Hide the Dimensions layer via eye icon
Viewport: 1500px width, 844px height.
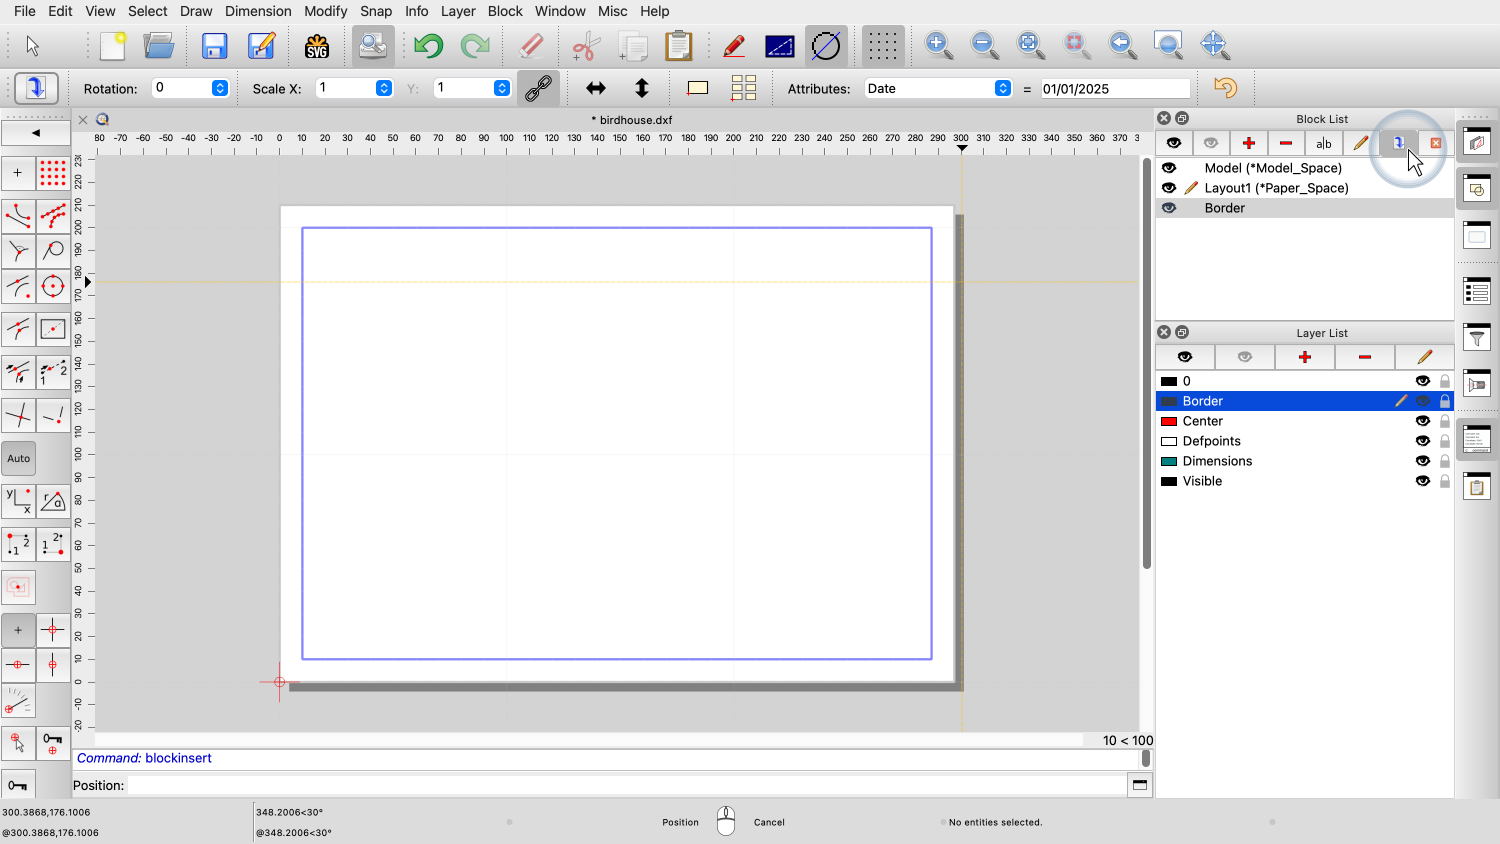(x=1422, y=461)
